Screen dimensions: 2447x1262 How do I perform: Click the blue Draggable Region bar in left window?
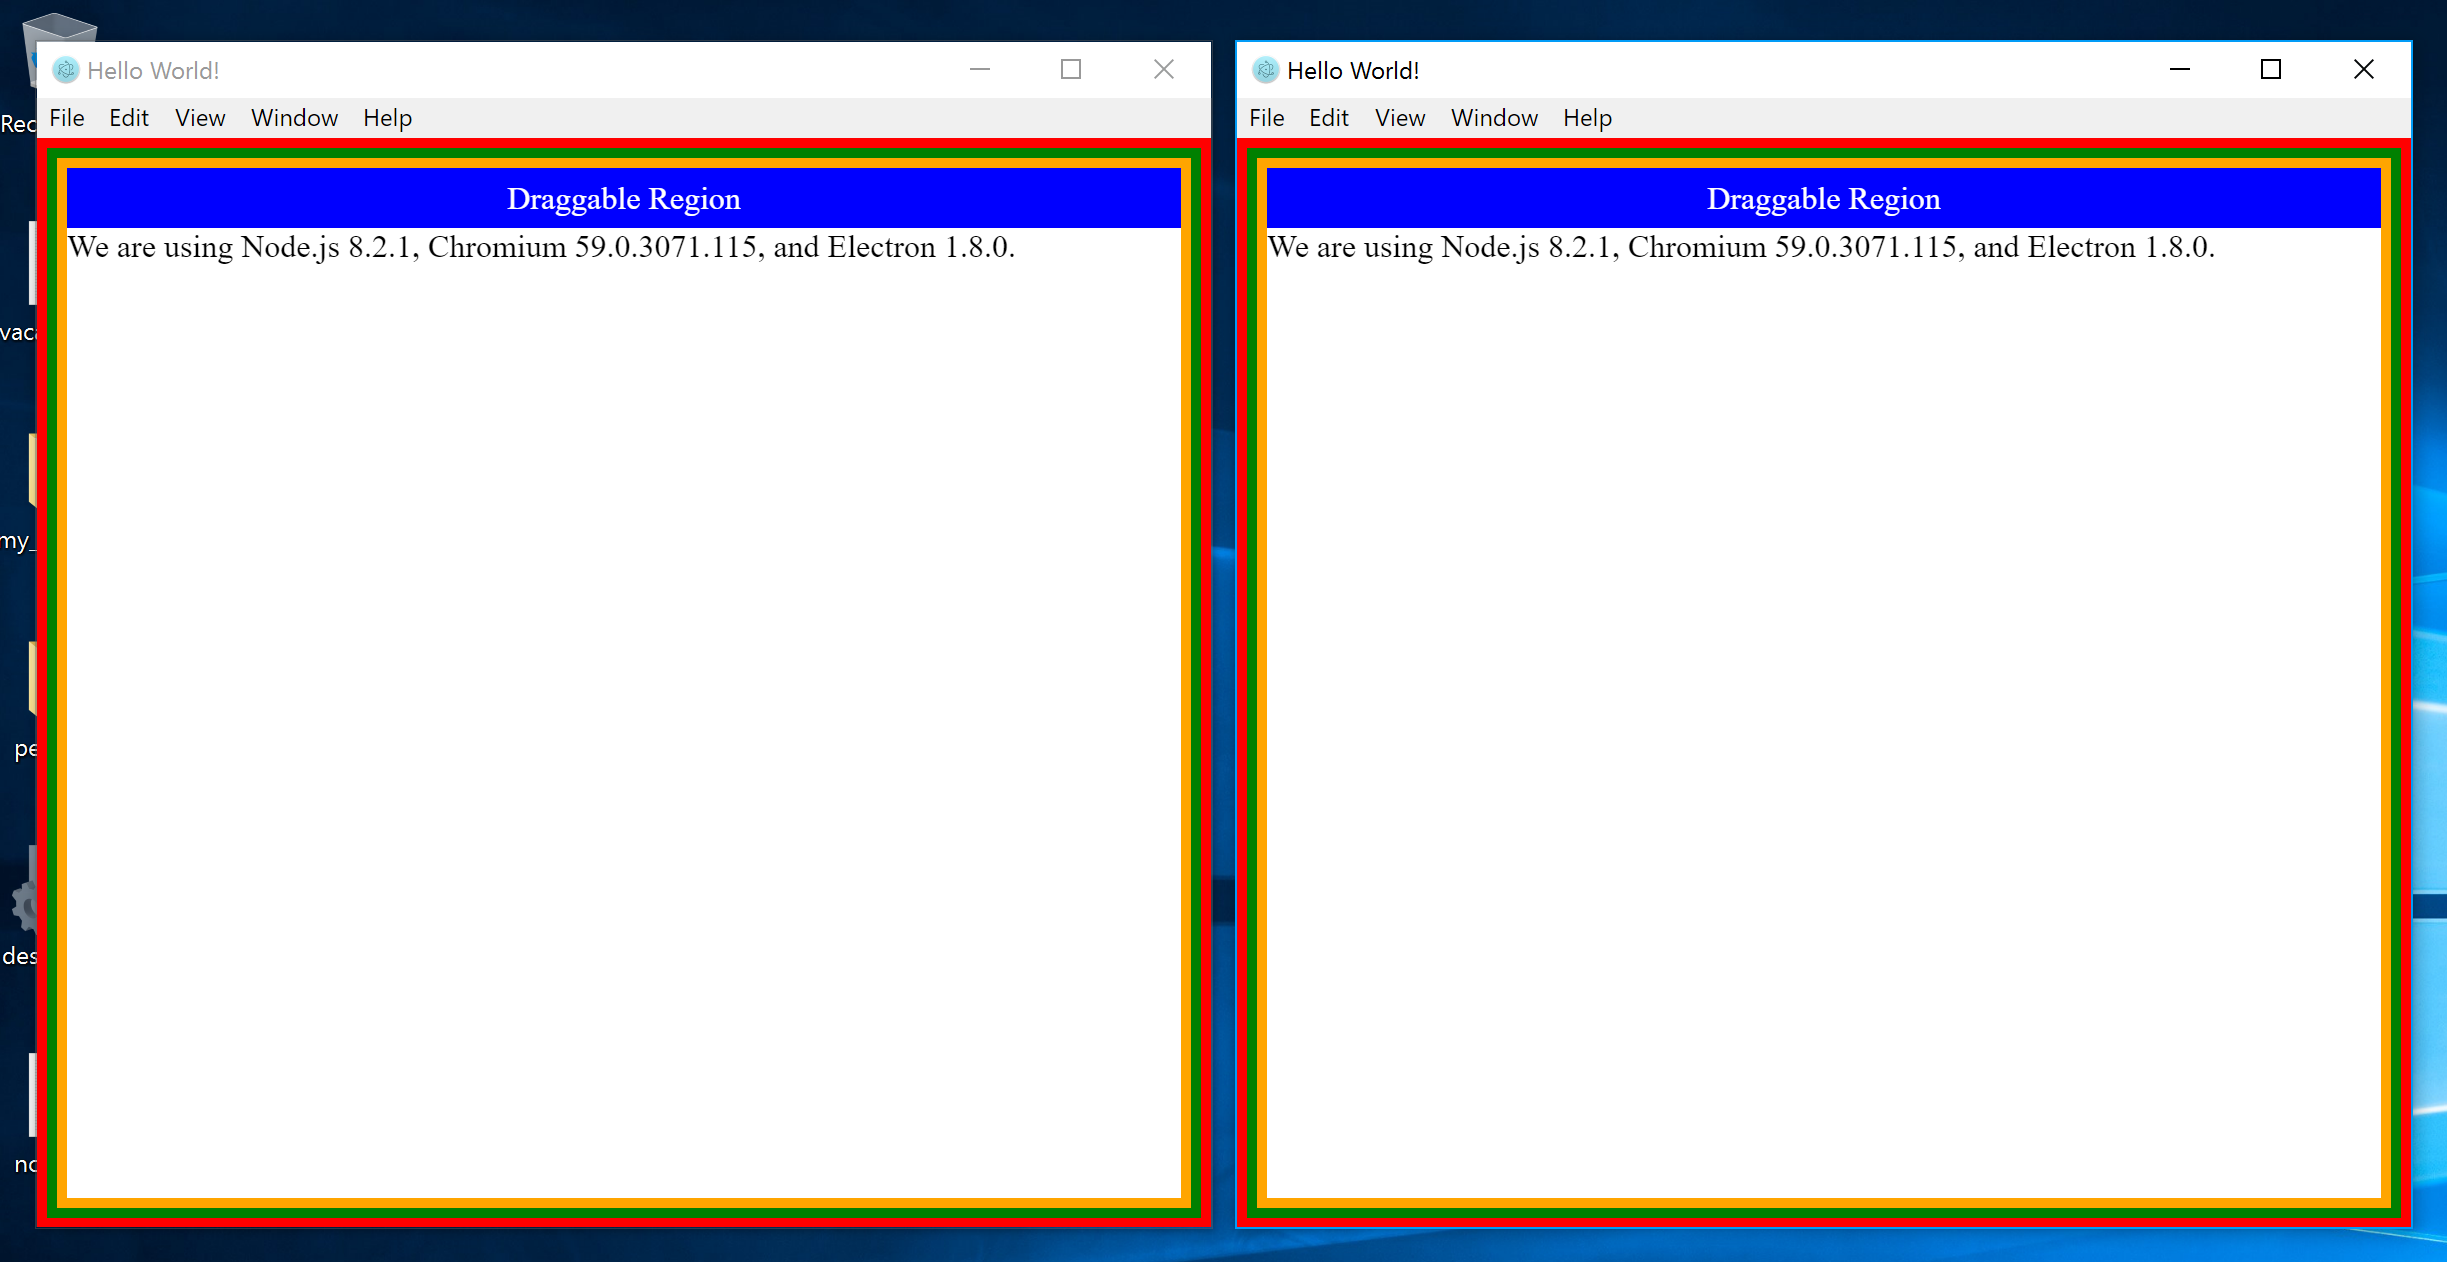[x=624, y=197]
